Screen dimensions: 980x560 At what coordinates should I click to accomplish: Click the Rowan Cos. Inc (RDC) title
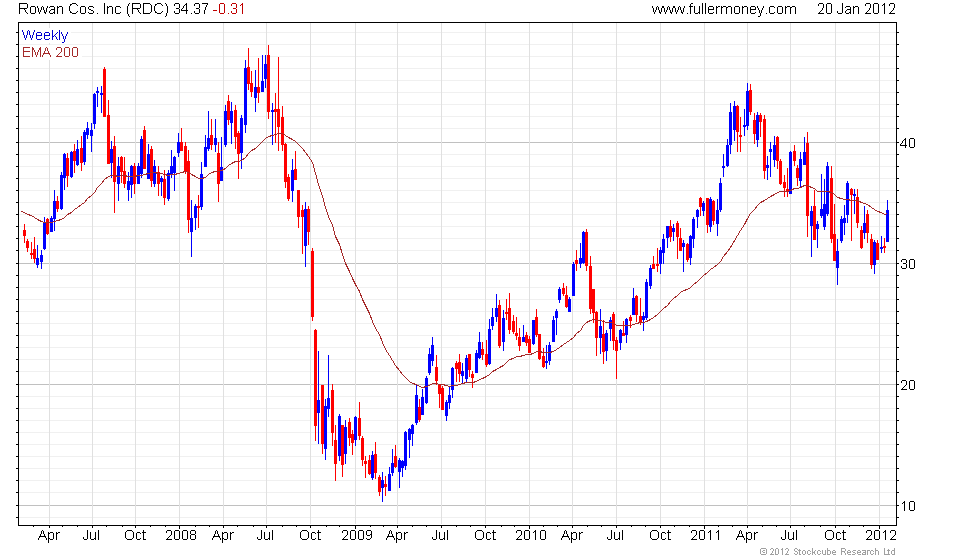[93, 9]
